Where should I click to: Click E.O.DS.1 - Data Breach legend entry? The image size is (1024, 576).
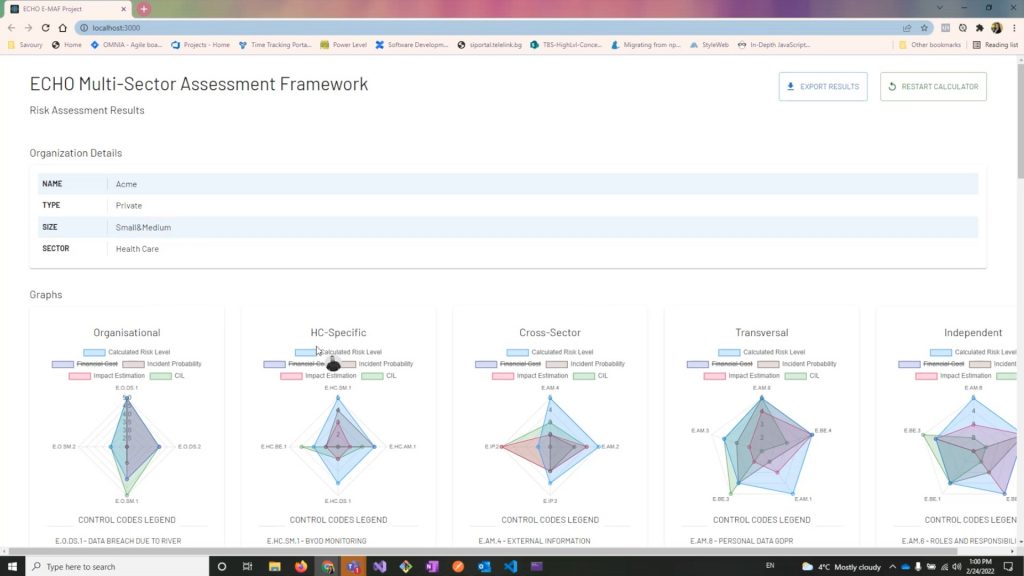pos(118,541)
